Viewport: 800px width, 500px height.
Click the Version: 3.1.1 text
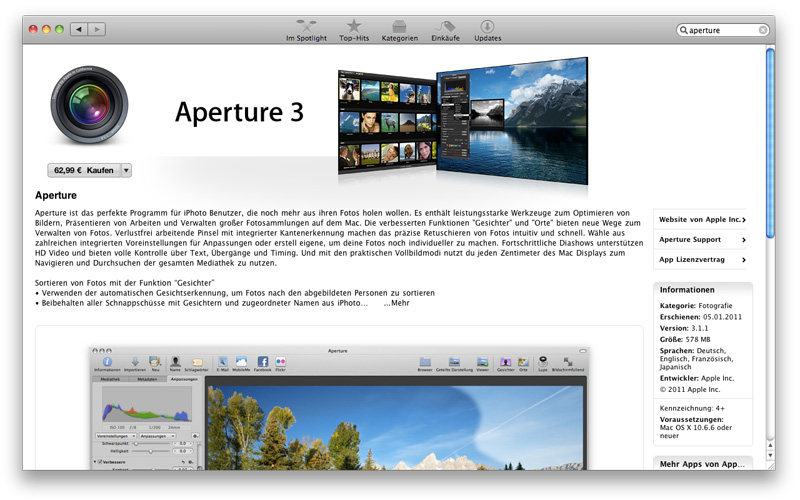pyautogui.click(x=684, y=328)
